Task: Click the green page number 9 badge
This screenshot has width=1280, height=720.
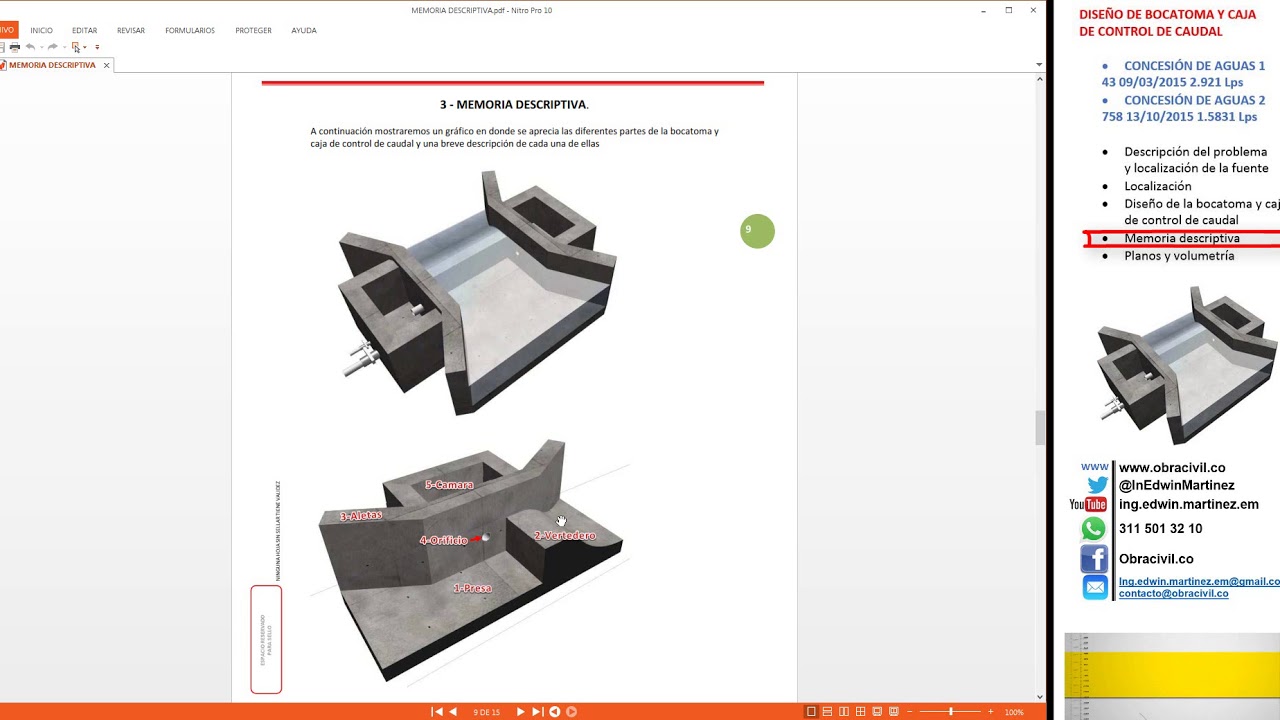Action: pos(757,231)
